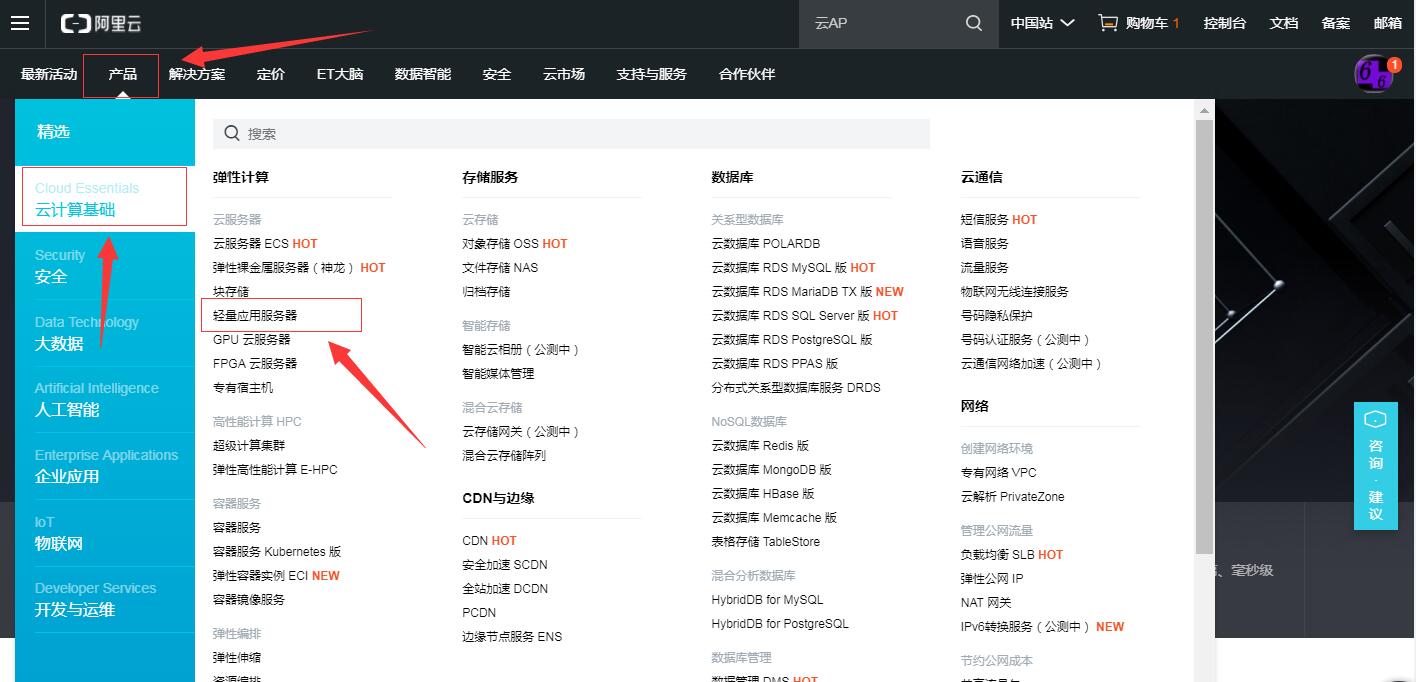
Task: Open 弹性容器实例 ECI link
Action: pos(261,575)
